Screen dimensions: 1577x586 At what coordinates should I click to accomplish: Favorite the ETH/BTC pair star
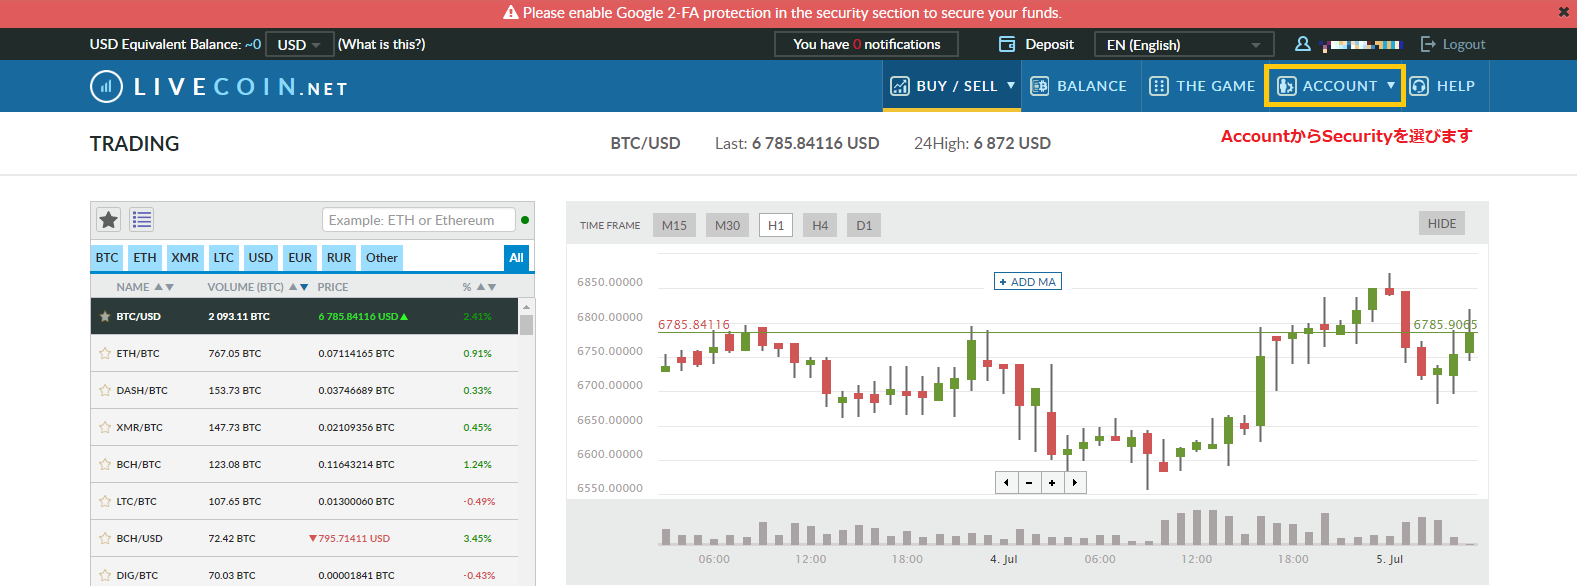[x=105, y=353]
